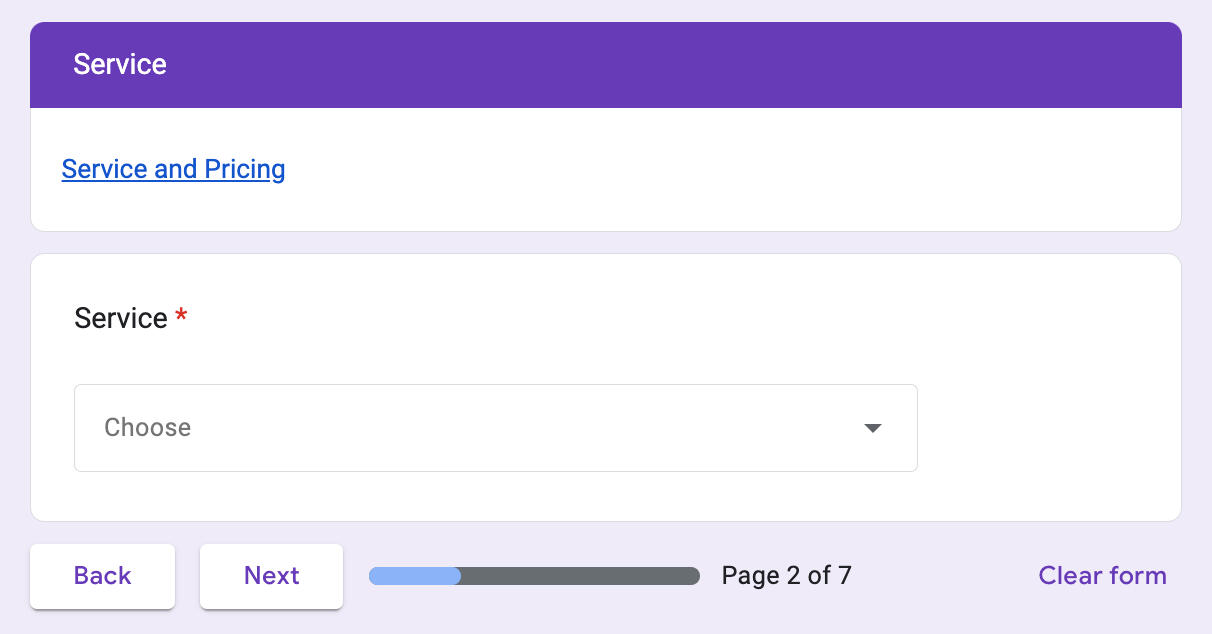Click the dropdown arrow in Service field
Image resolution: width=1212 pixels, height=634 pixels.
click(x=872, y=428)
